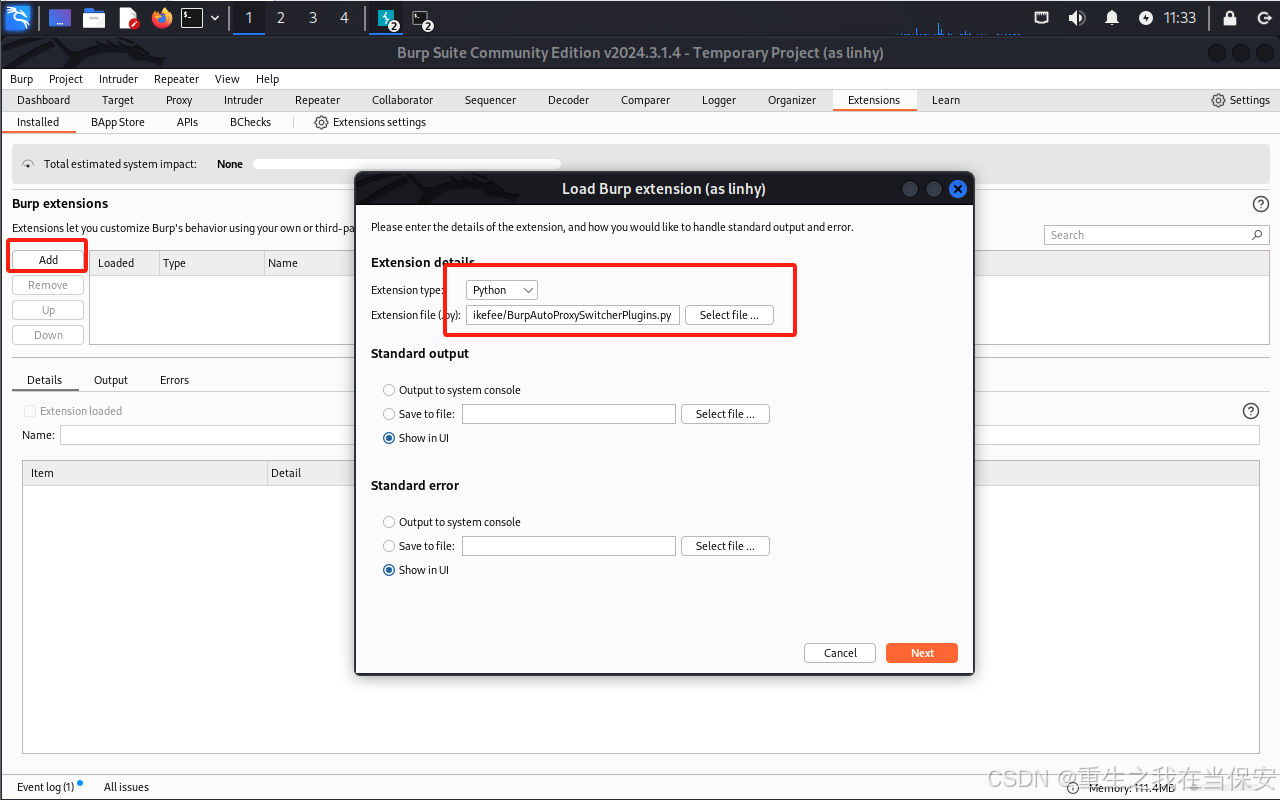This screenshot has height=800, width=1280.
Task: Switch to the Errors tab in details pane
Action: pos(174,380)
